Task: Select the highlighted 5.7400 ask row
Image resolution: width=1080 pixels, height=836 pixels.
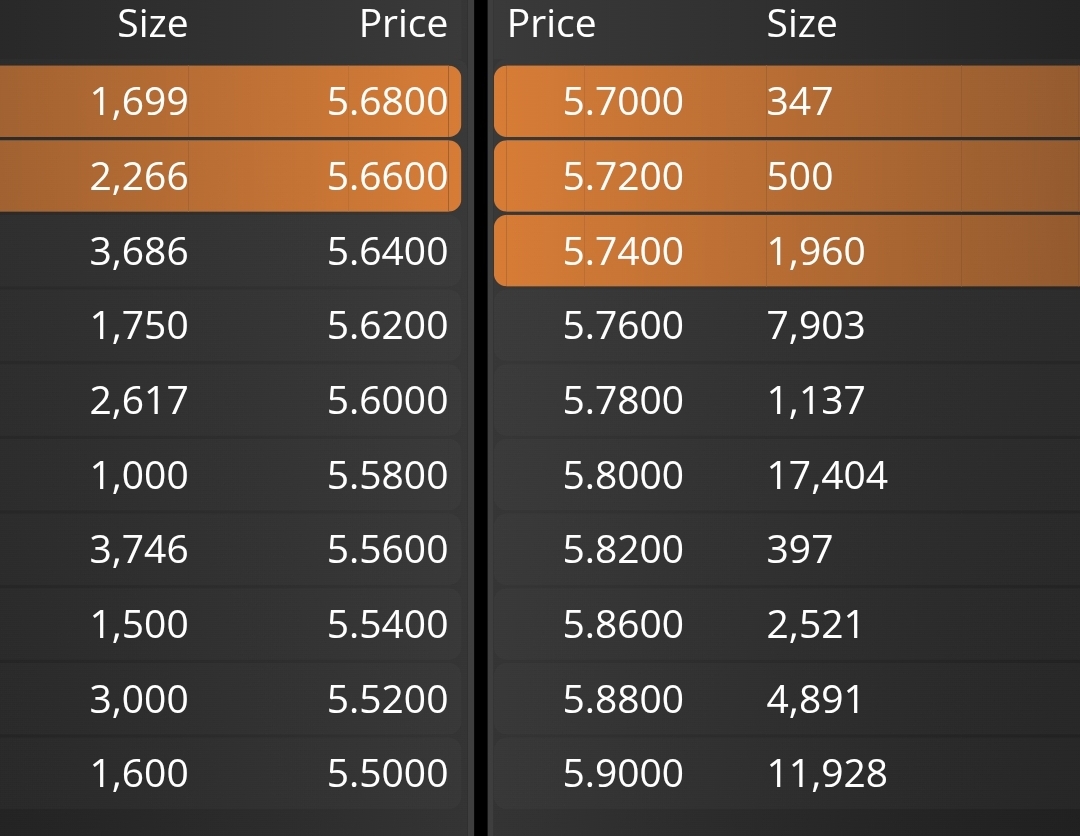Action: 787,251
